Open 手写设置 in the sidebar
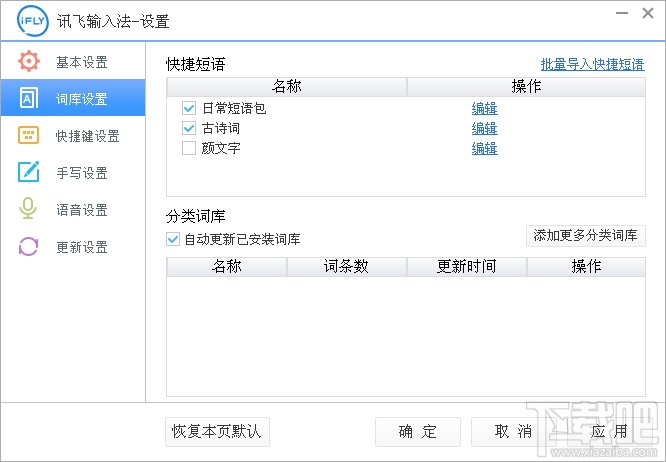 pos(73,172)
